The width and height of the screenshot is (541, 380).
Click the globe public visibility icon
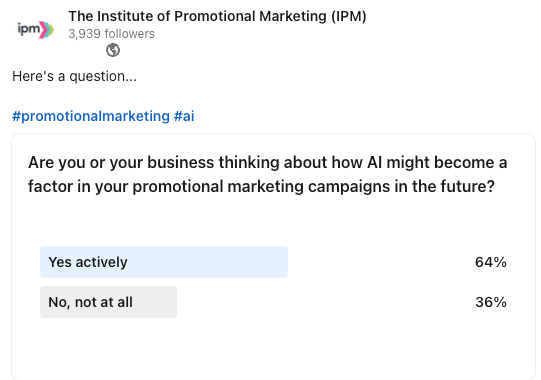[113, 50]
